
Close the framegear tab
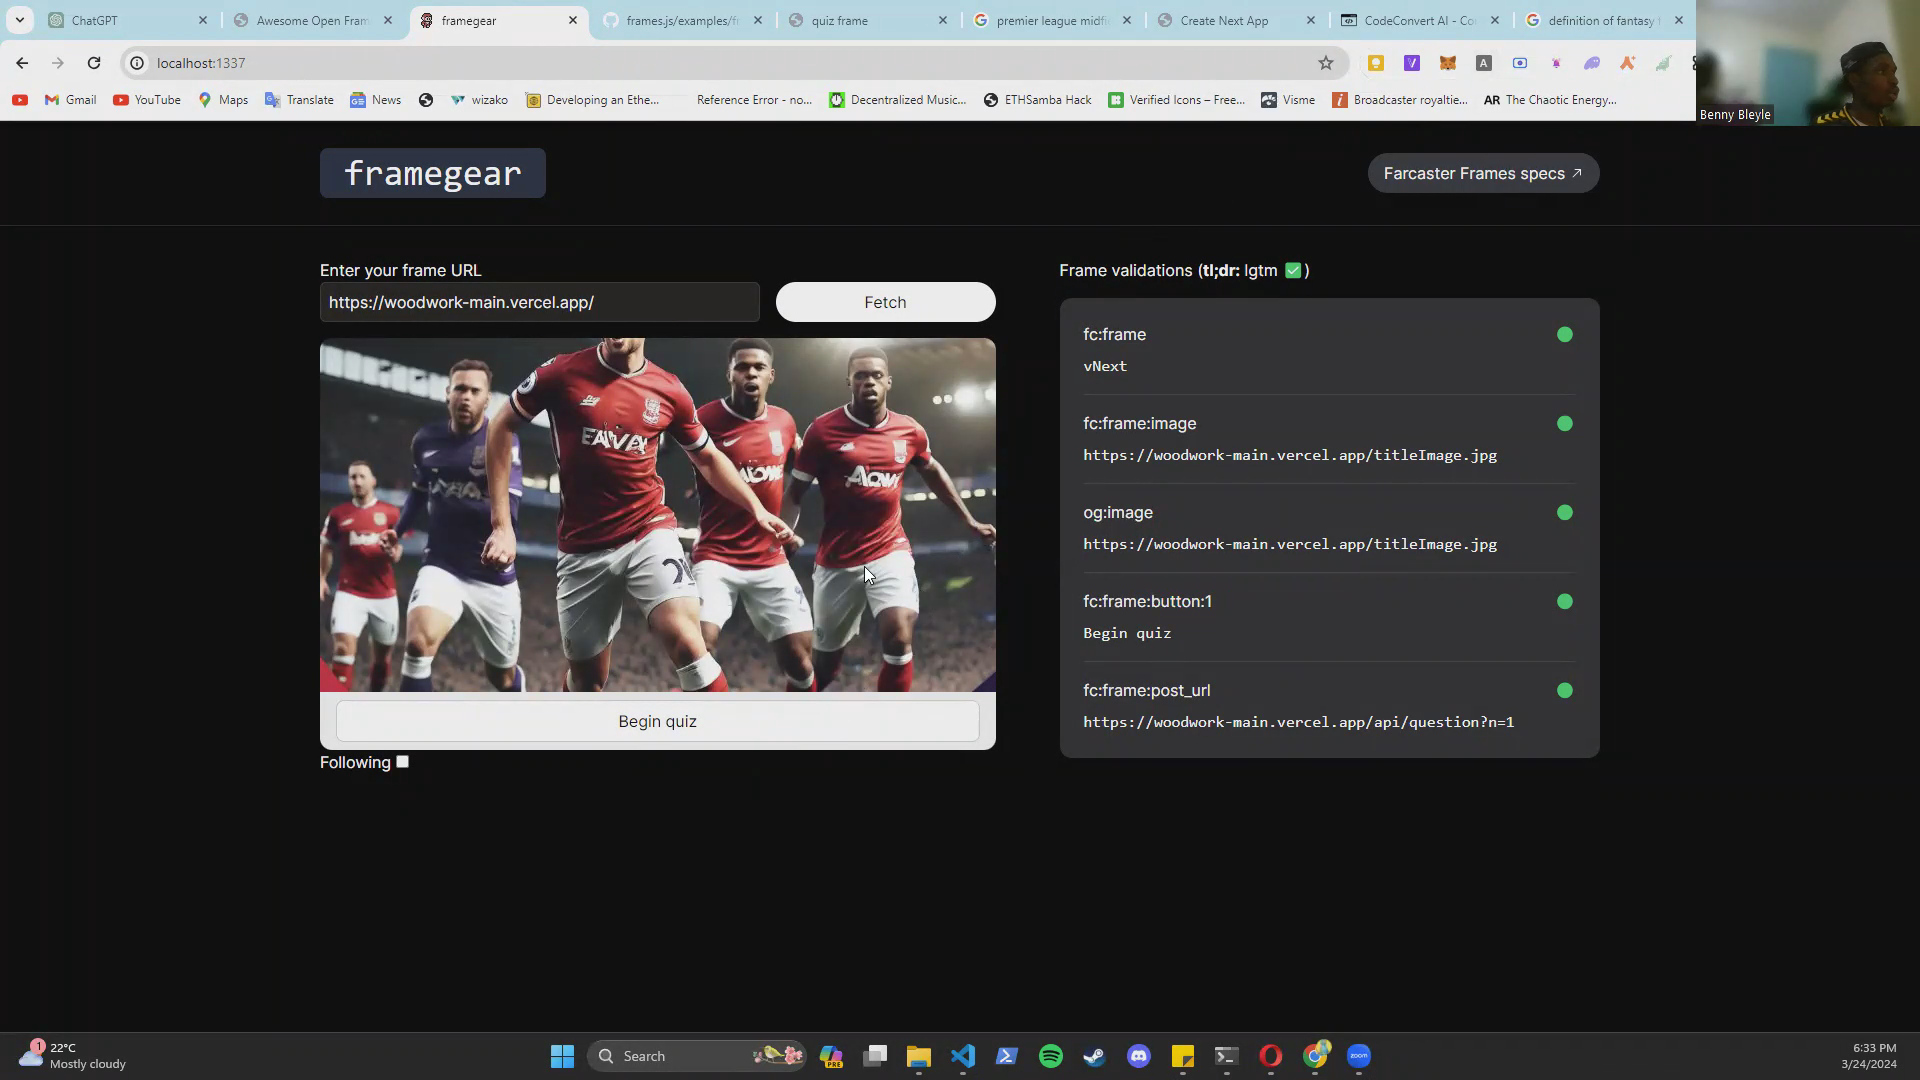573,20
